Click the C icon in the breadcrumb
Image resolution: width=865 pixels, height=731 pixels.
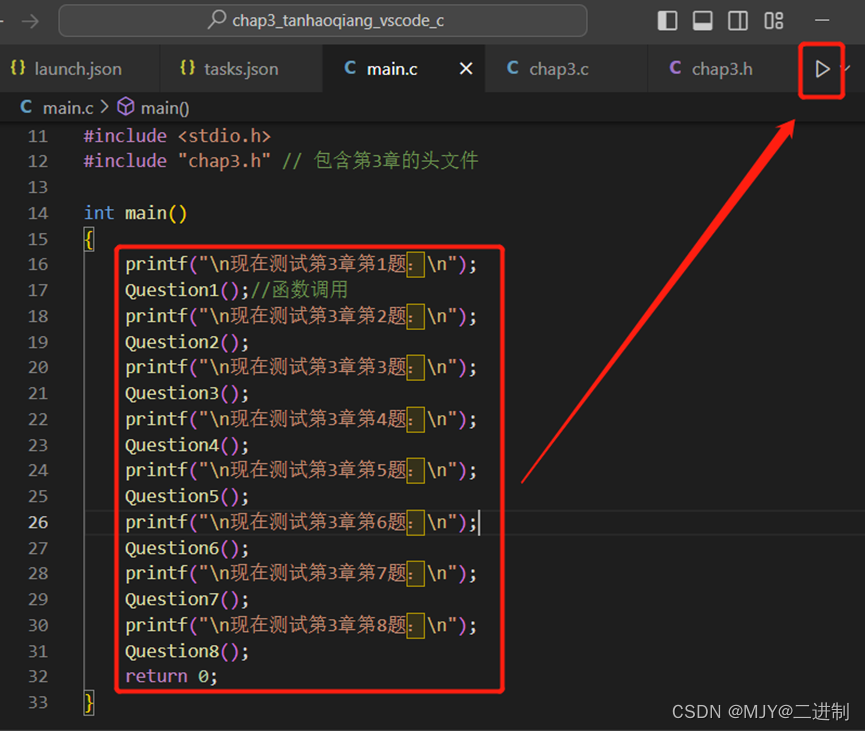pyautogui.click(x=26, y=107)
